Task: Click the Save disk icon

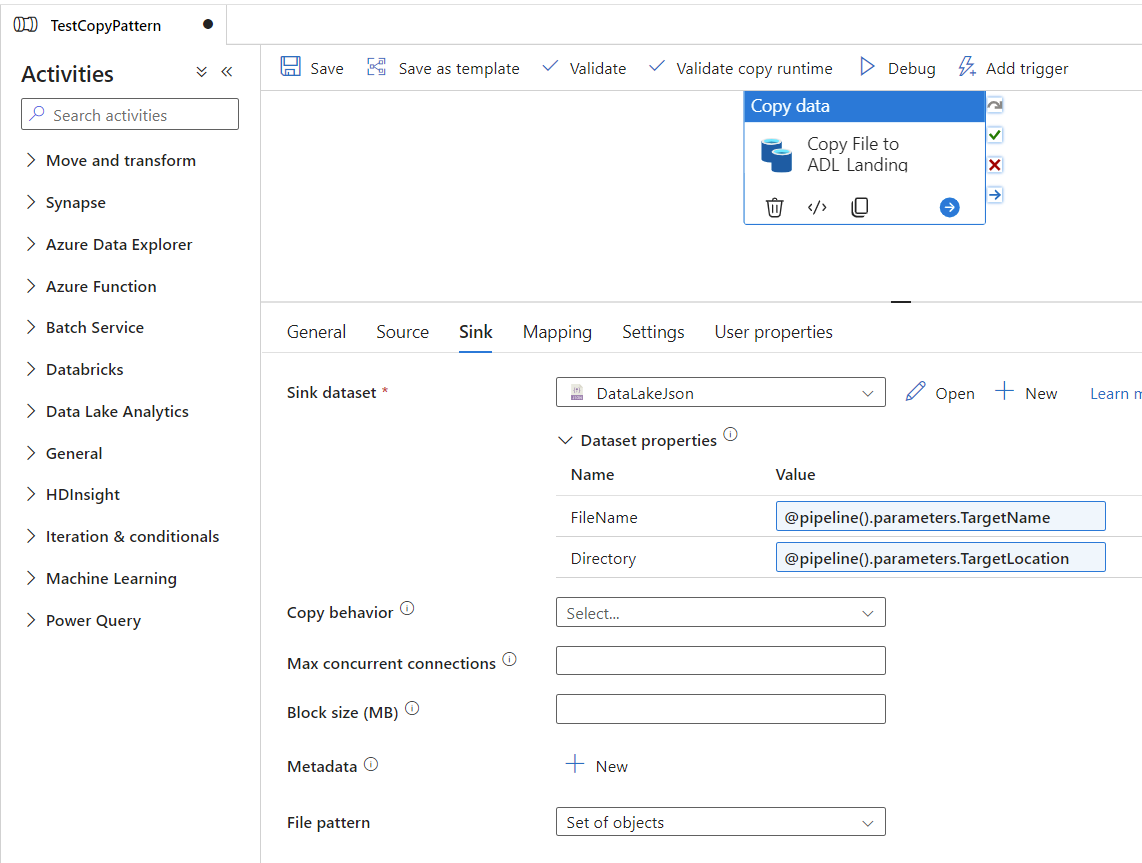Action: tap(291, 67)
